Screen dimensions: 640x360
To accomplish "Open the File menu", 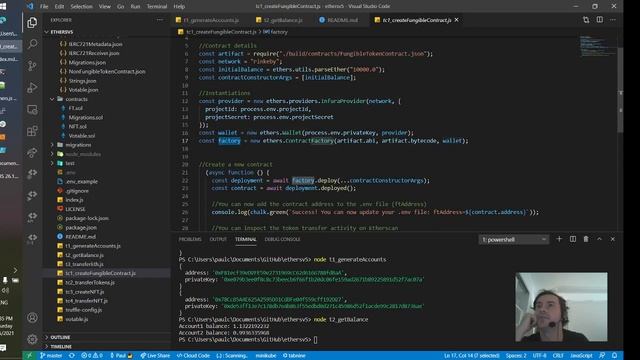I will click(44, 6).
